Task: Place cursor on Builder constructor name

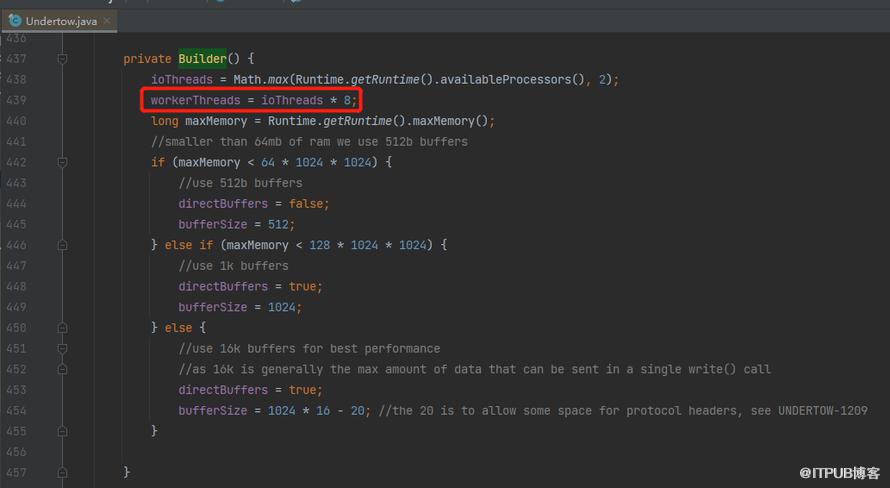Action: click(202, 59)
